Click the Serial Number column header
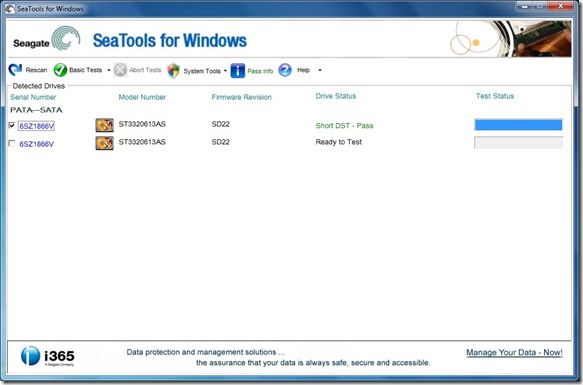The height and width of the screenshot is (385, 583). (33, 97)
